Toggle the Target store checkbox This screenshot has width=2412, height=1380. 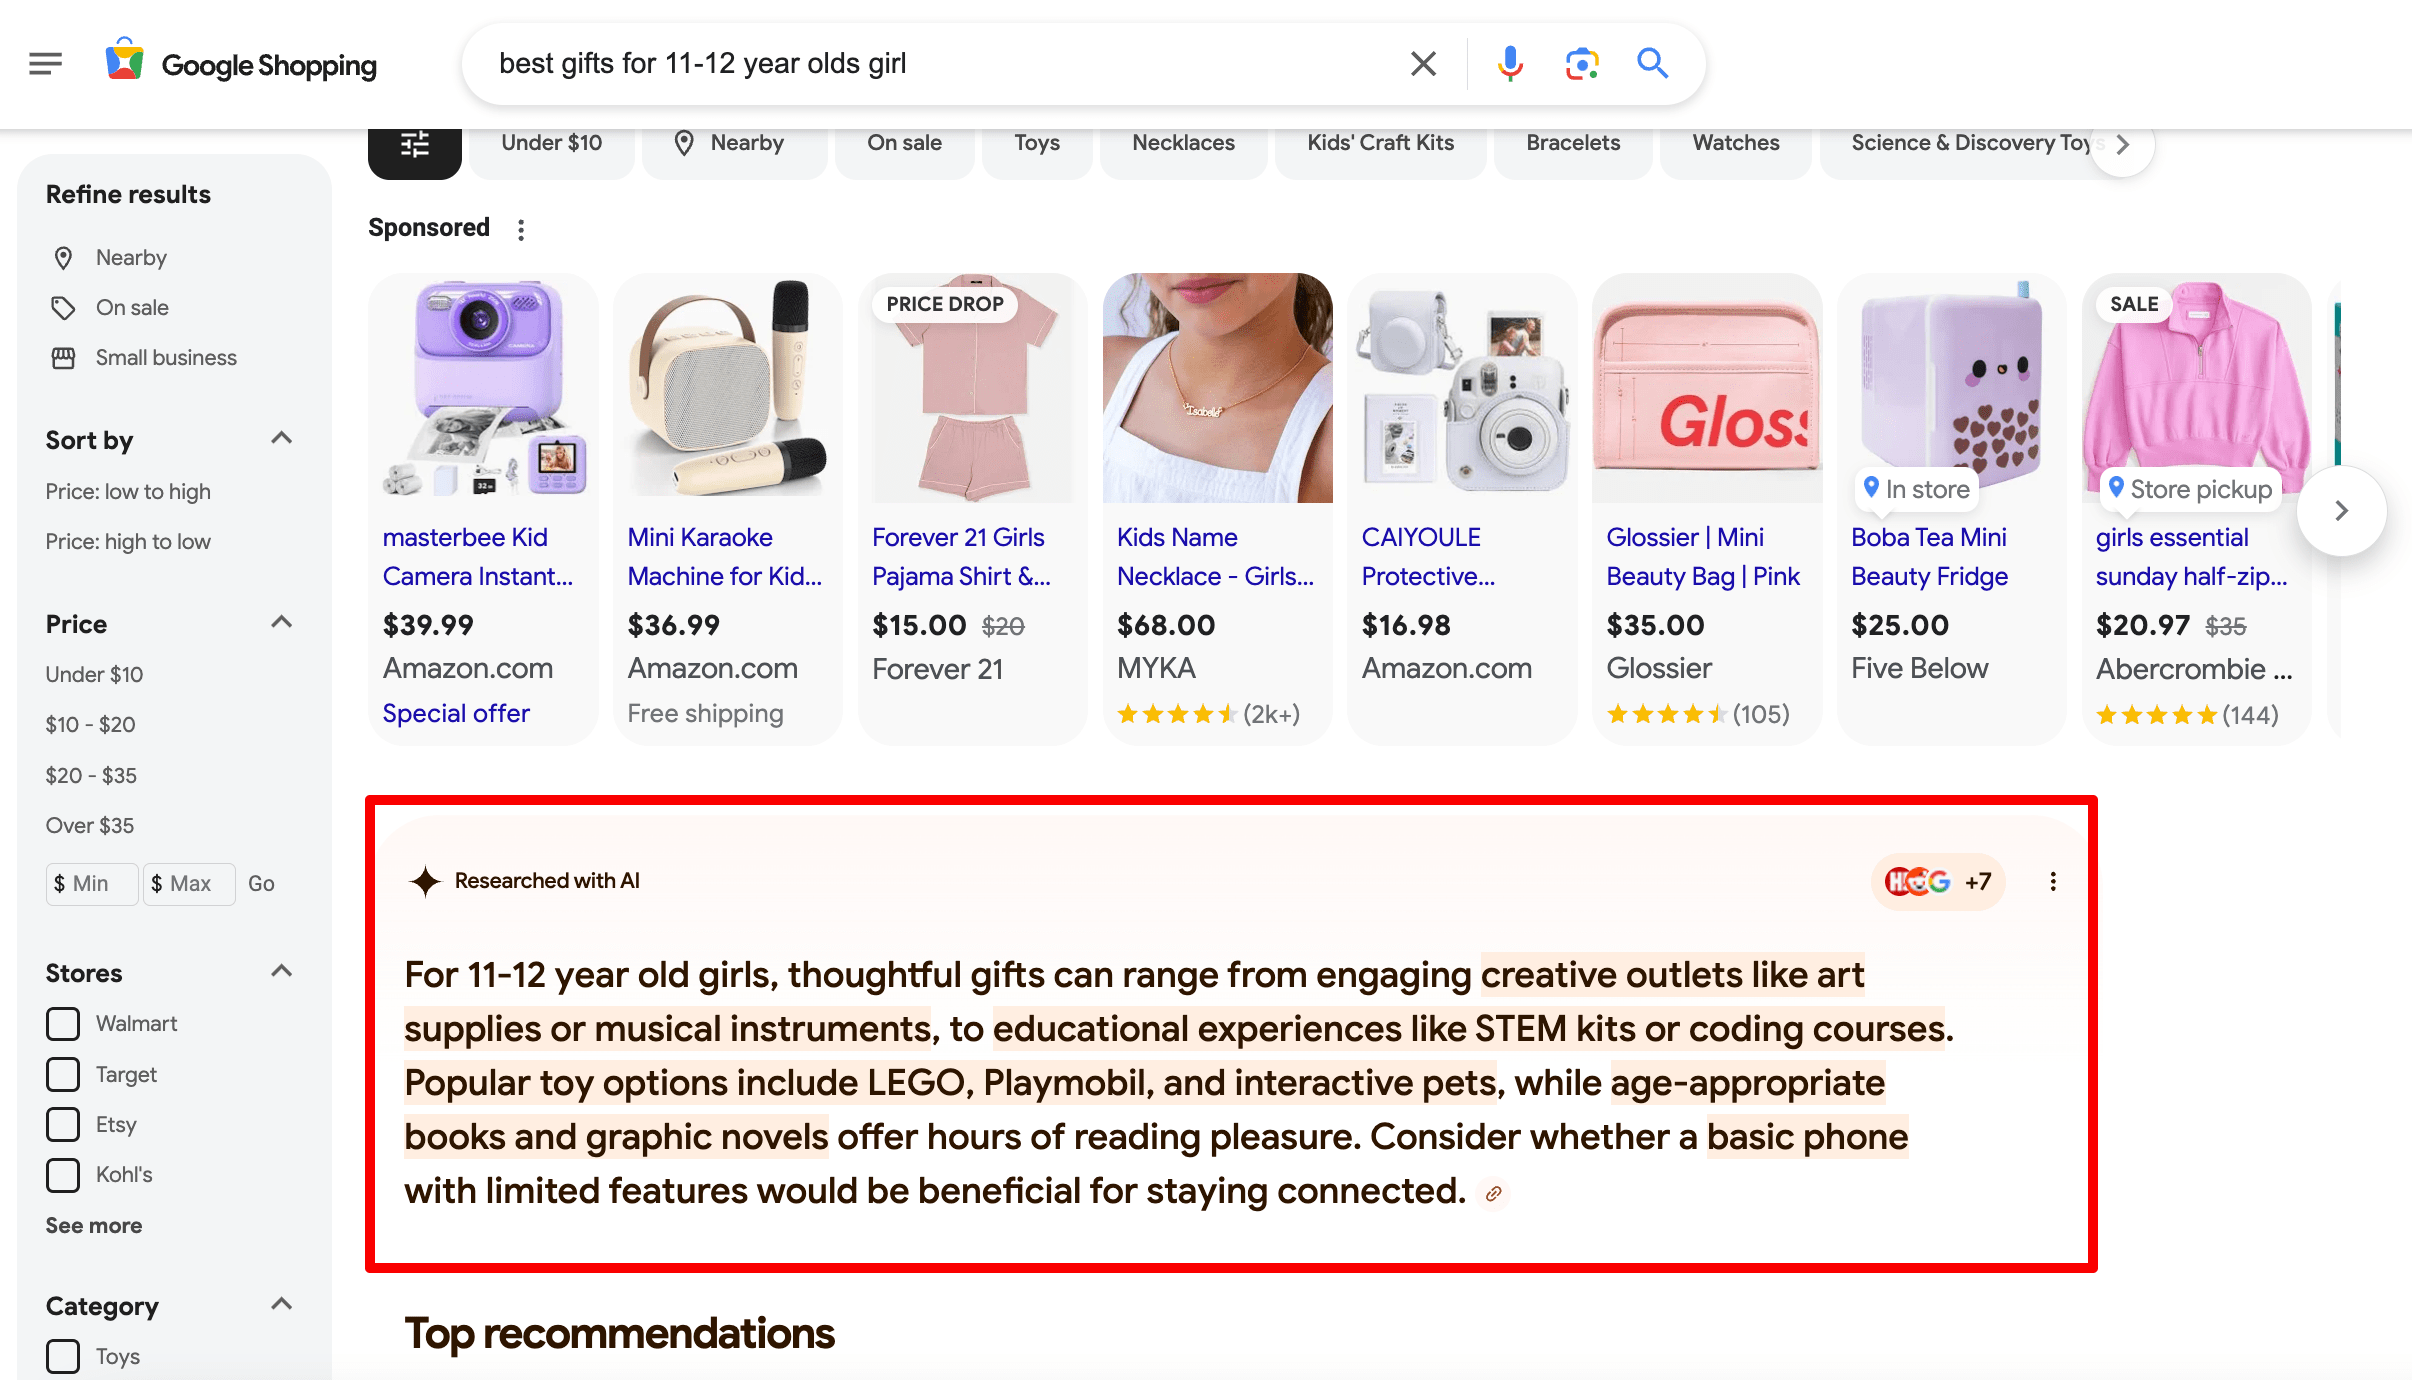coord(61,1074)
